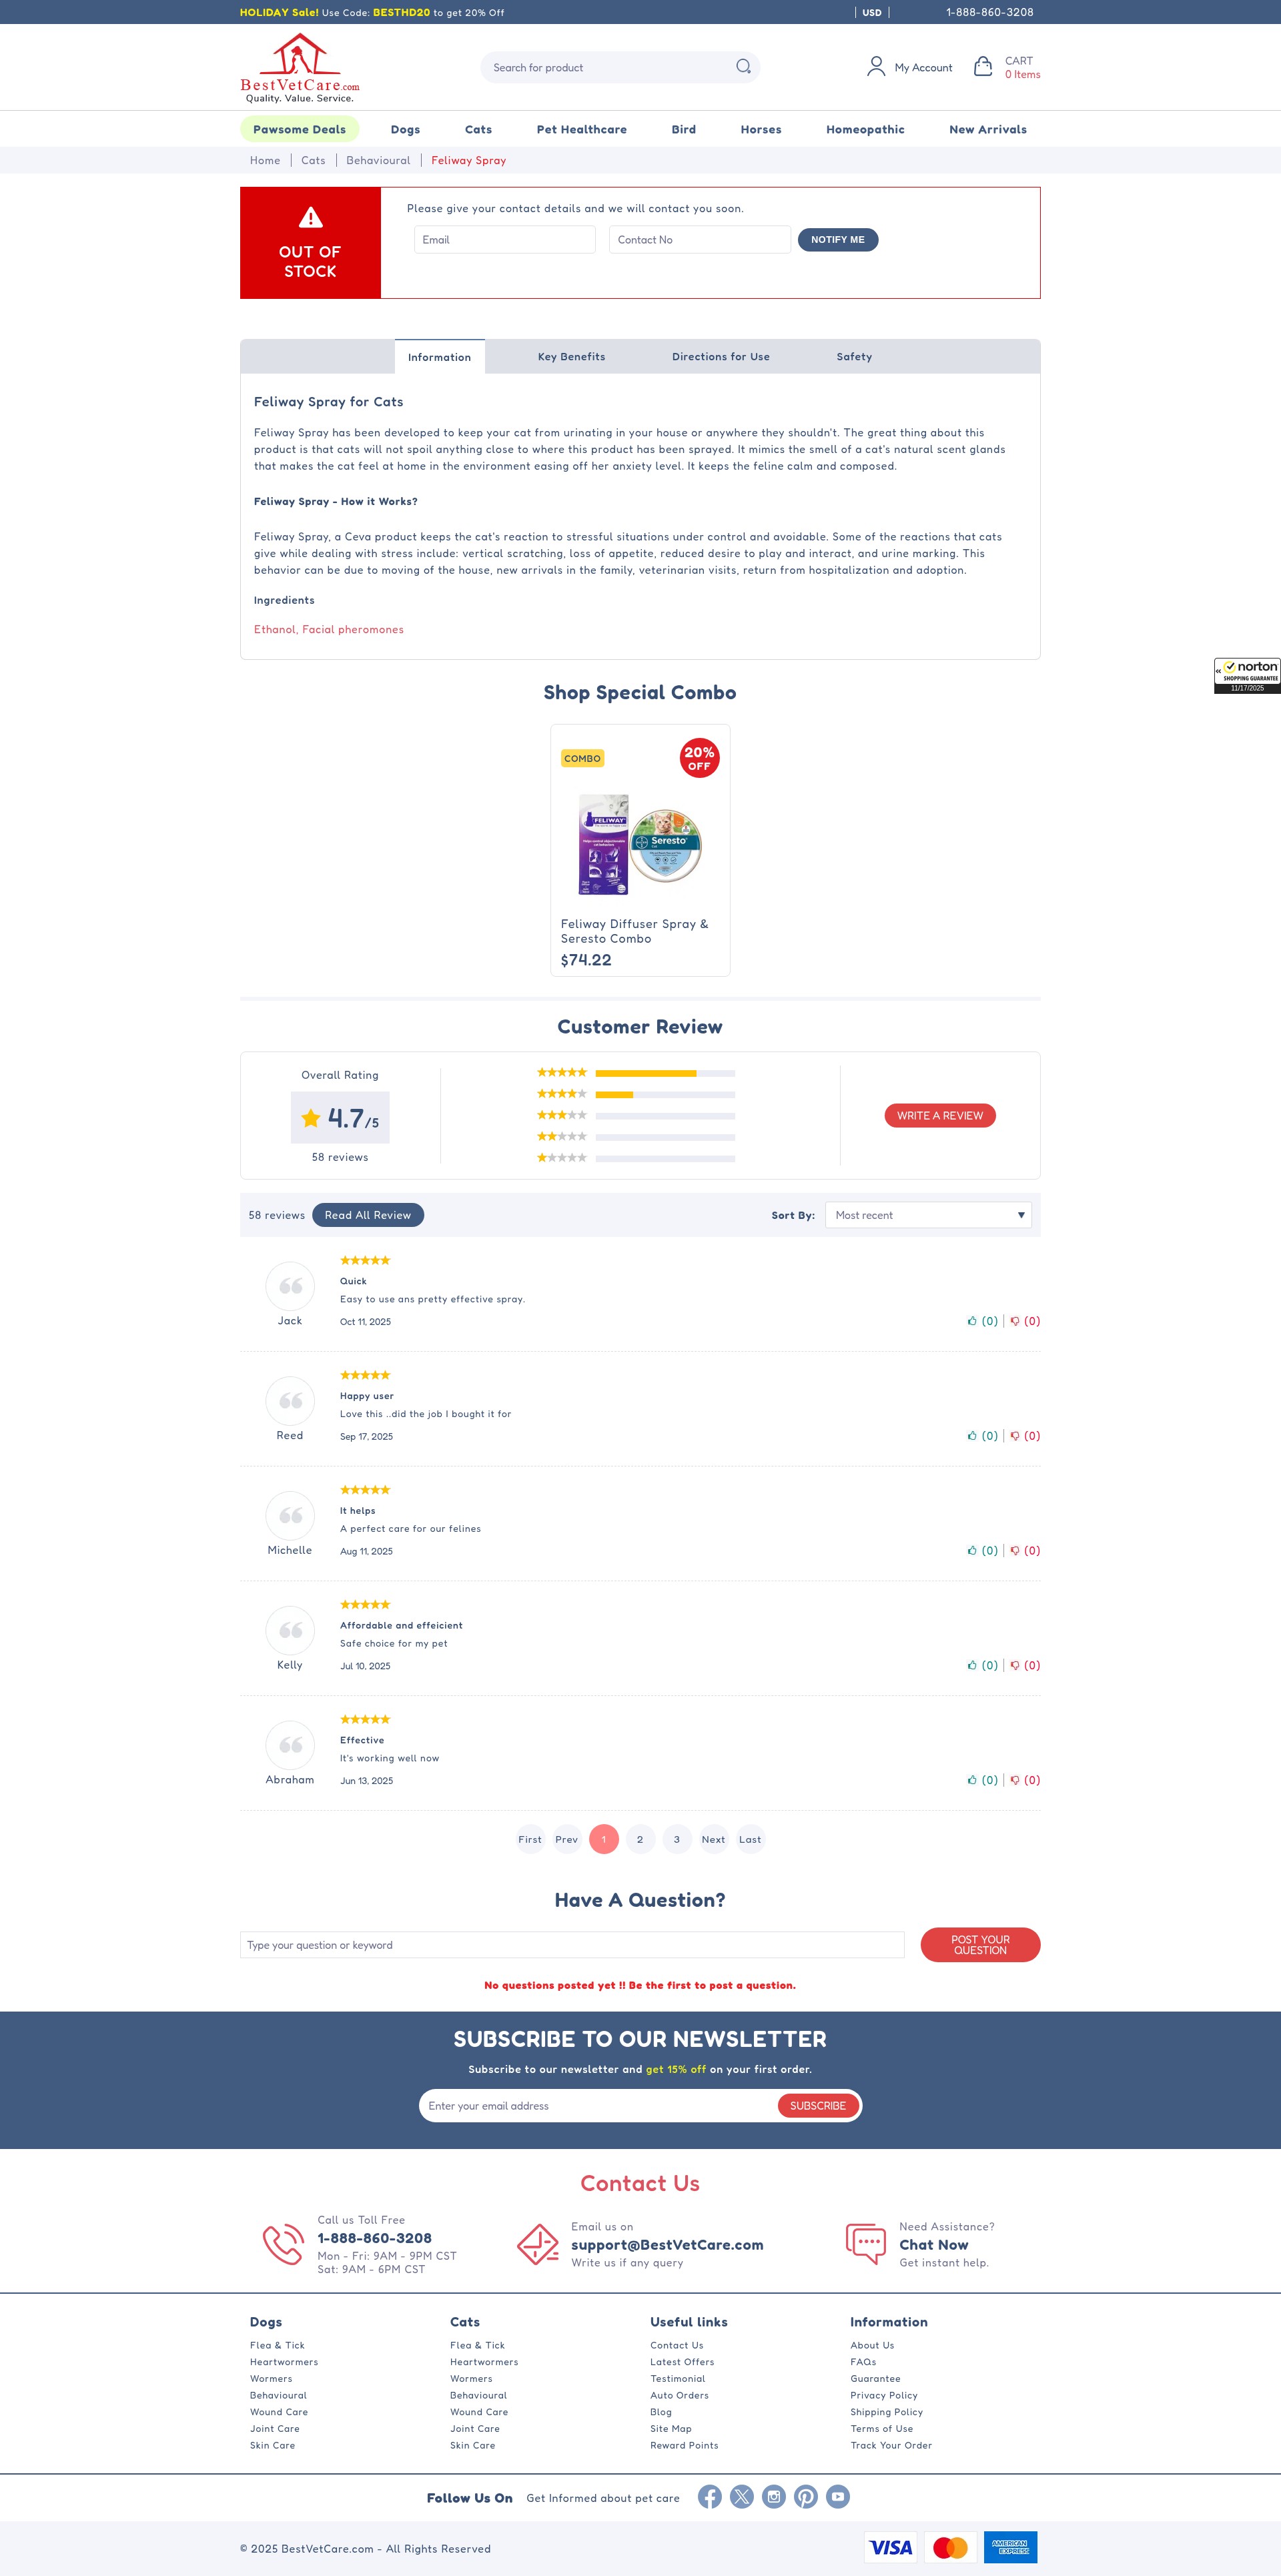Open the Dogs menu
The width and height of the screenshot is (1281, 2576).
[405, 129]
